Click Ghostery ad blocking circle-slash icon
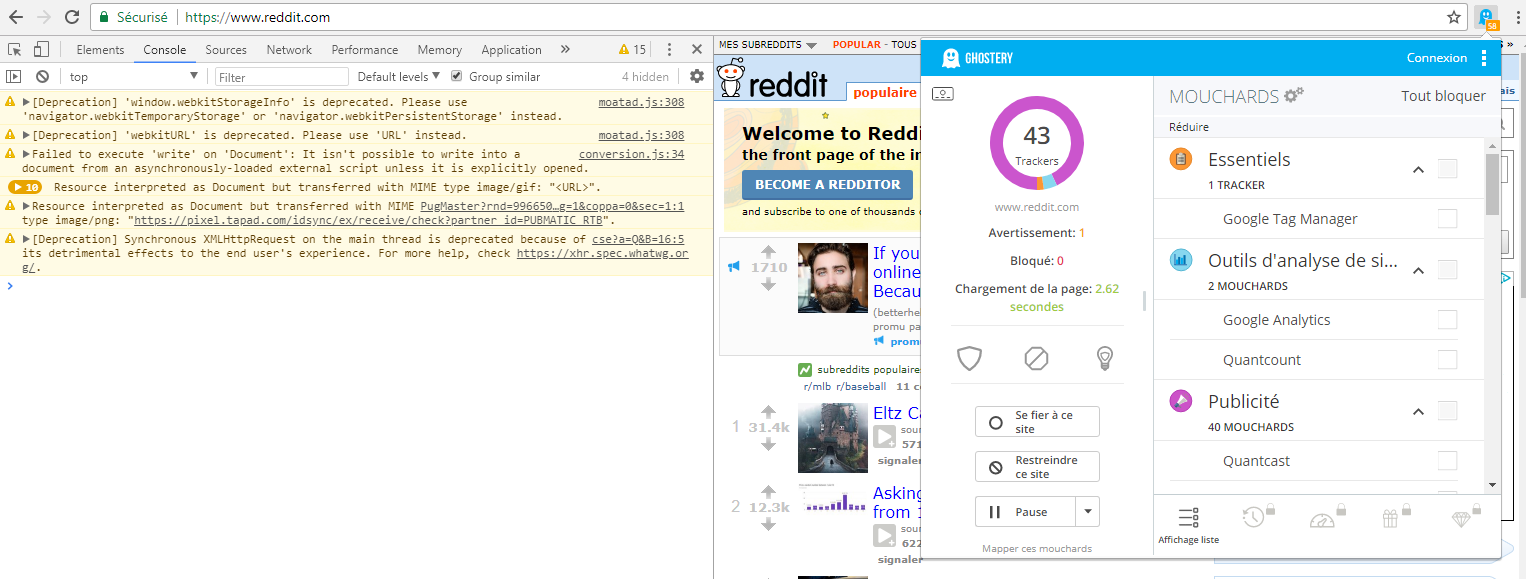Screen dimensions: 1526x579 click(x=1037, y=358)
